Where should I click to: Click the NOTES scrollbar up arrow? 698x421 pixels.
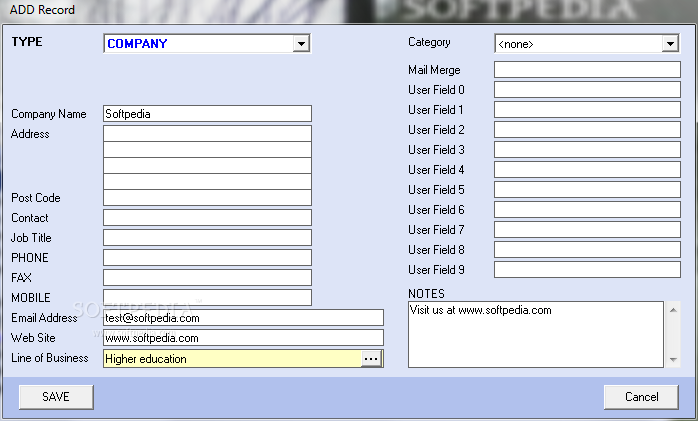coord(673,310)
